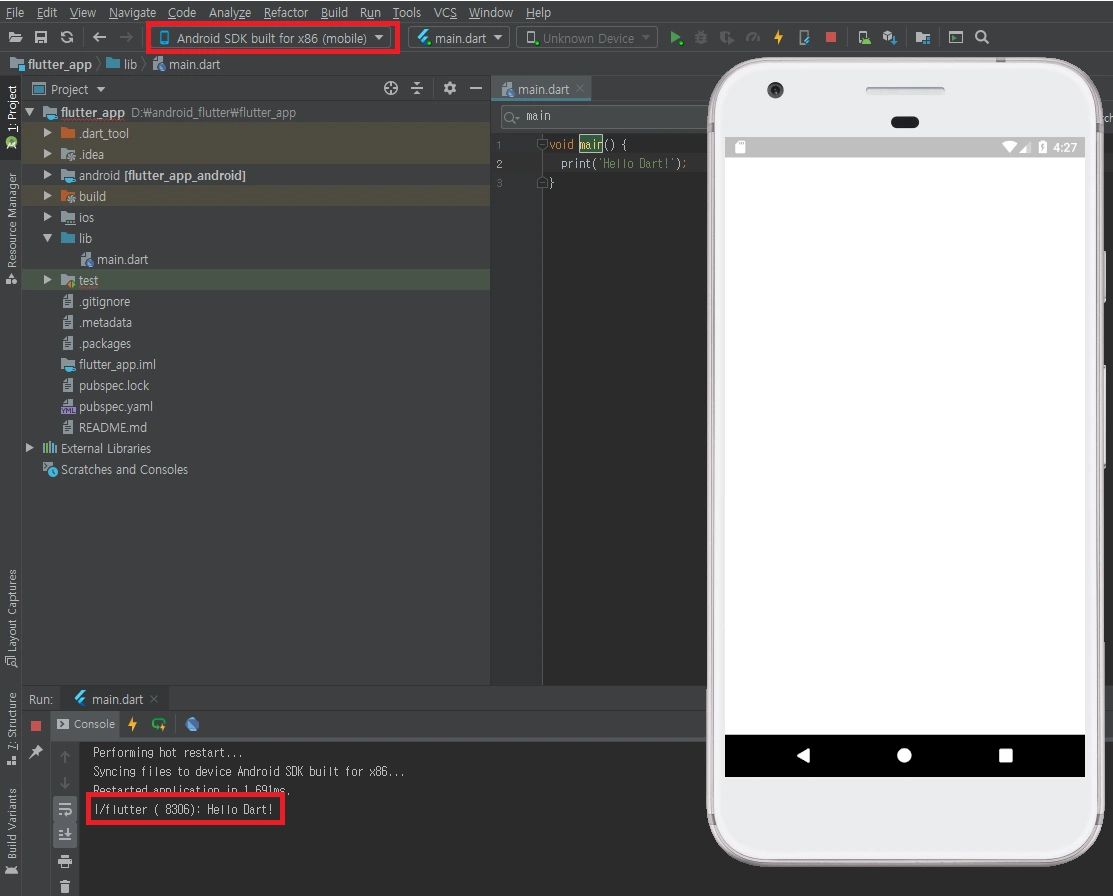Click the editor search field

[x=604, y=116]
